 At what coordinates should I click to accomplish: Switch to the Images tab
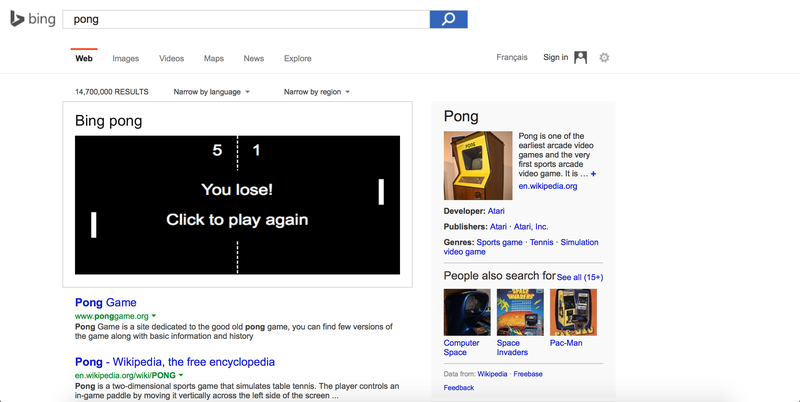coord(126,59)
